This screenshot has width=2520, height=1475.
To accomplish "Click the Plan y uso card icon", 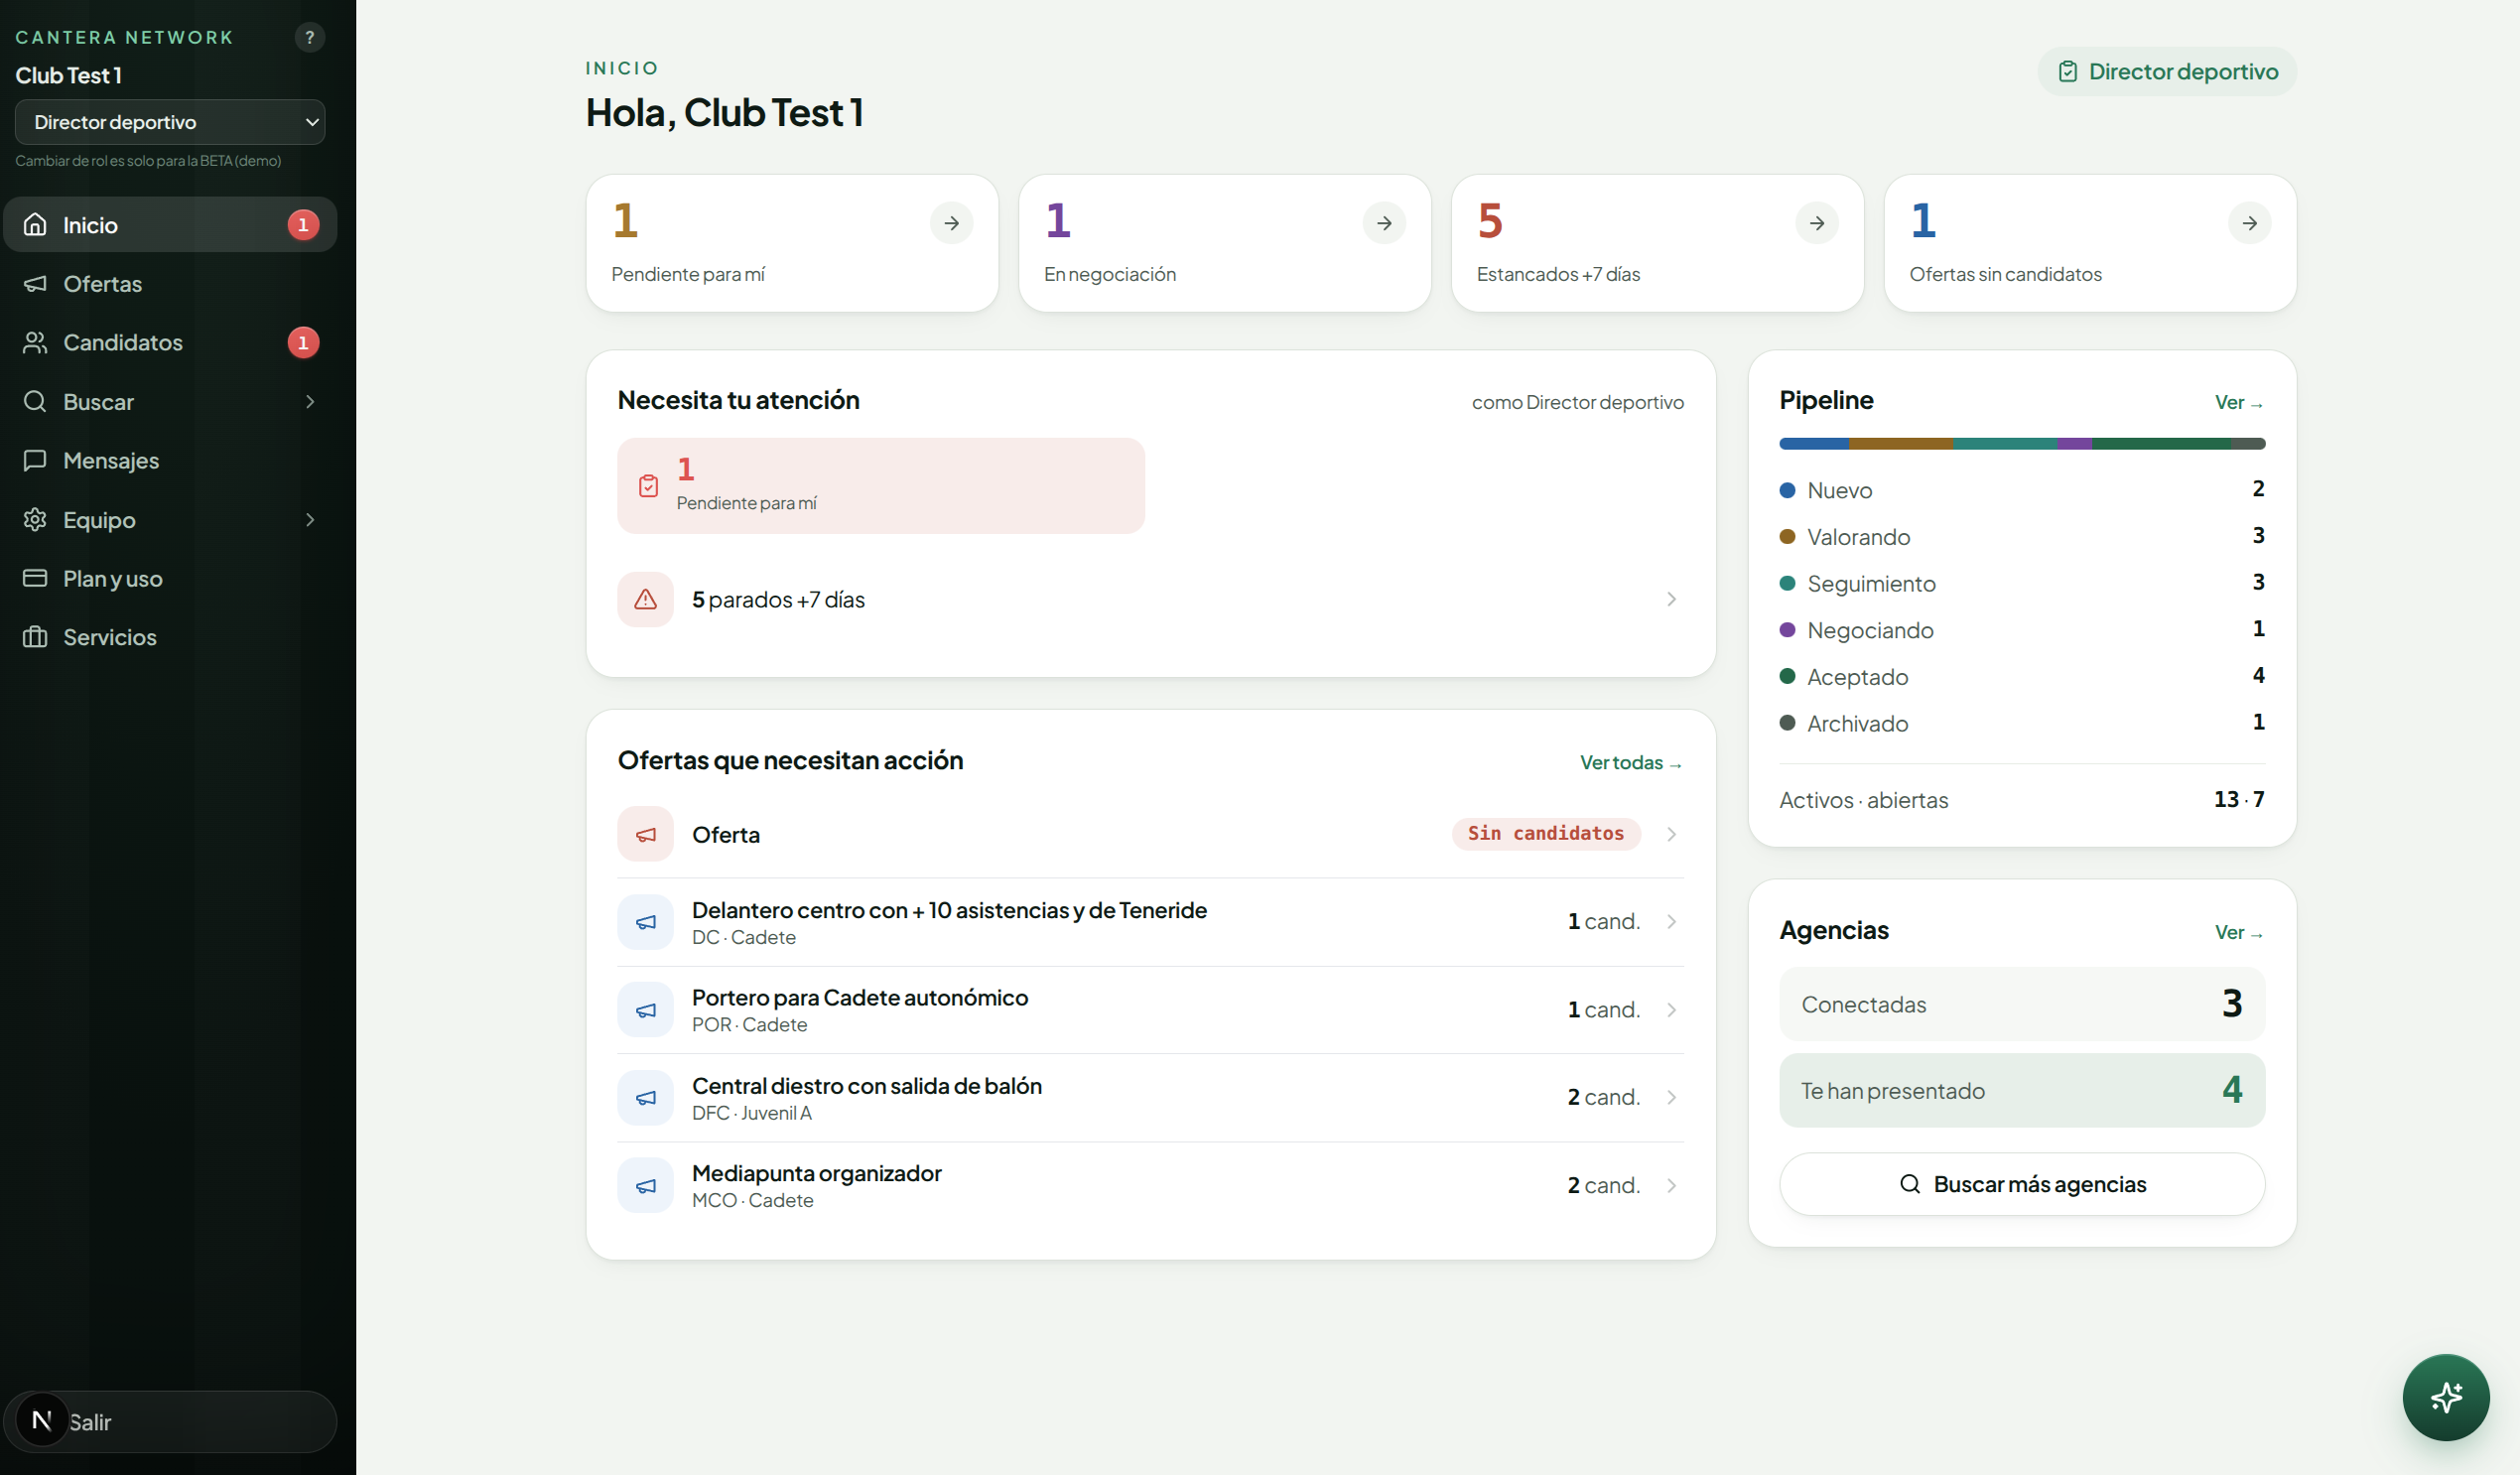I will (35, 578).
